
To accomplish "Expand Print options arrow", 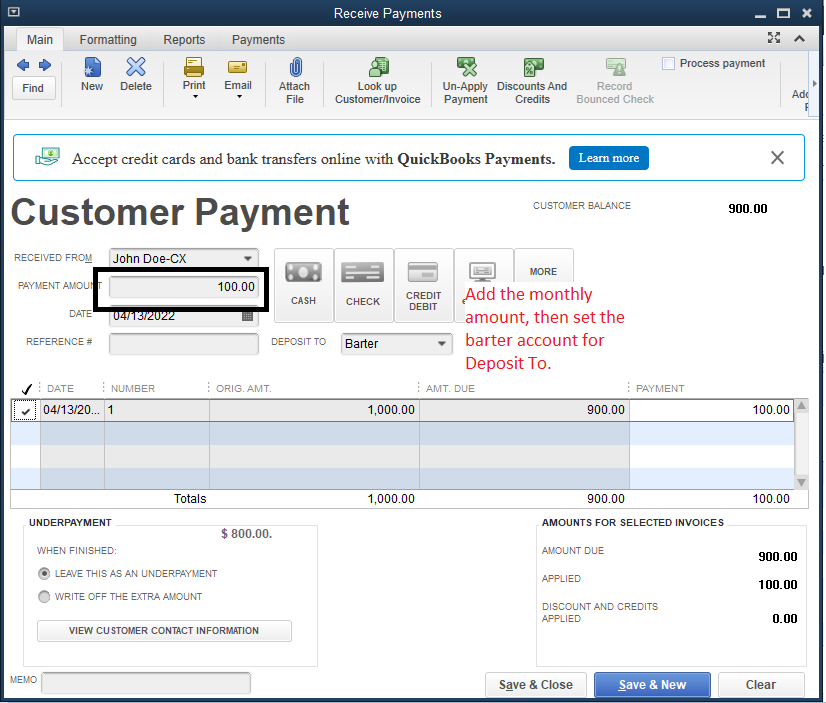I will 195,97.
